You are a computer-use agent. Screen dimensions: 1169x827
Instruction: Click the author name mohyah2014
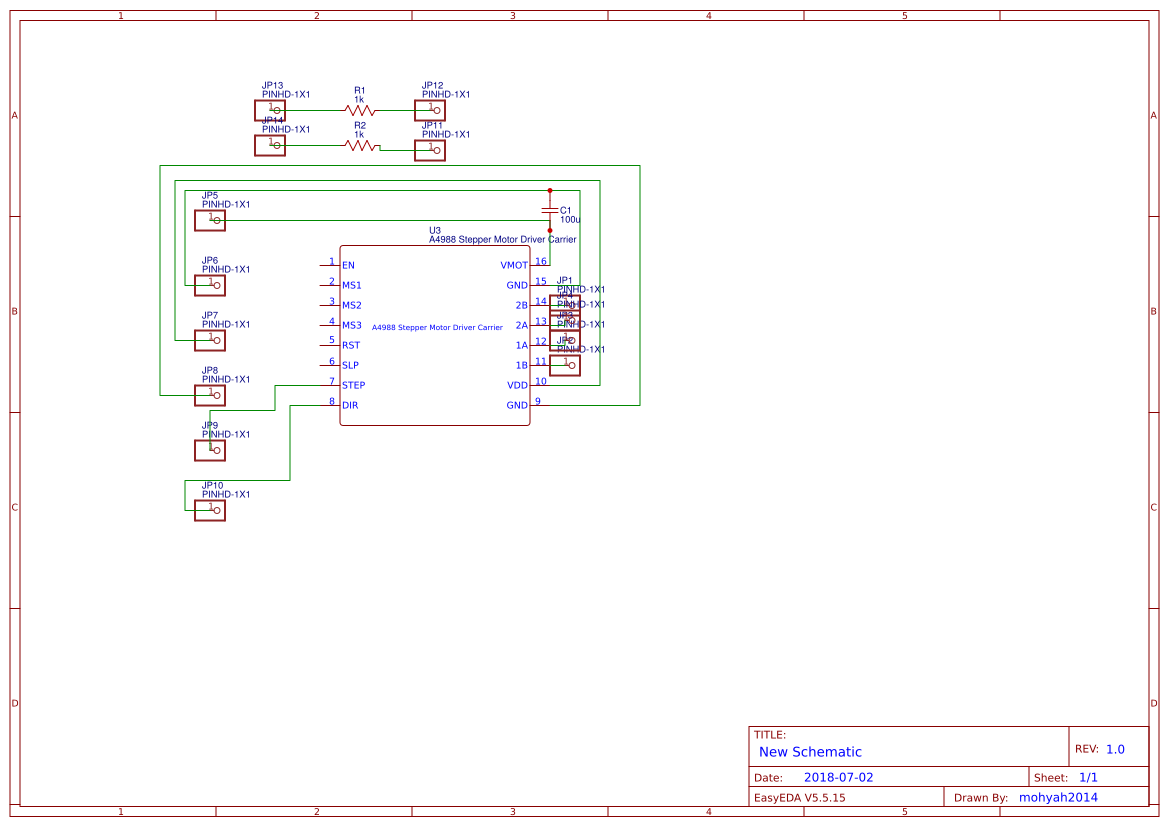click(x=1058, y=797)
